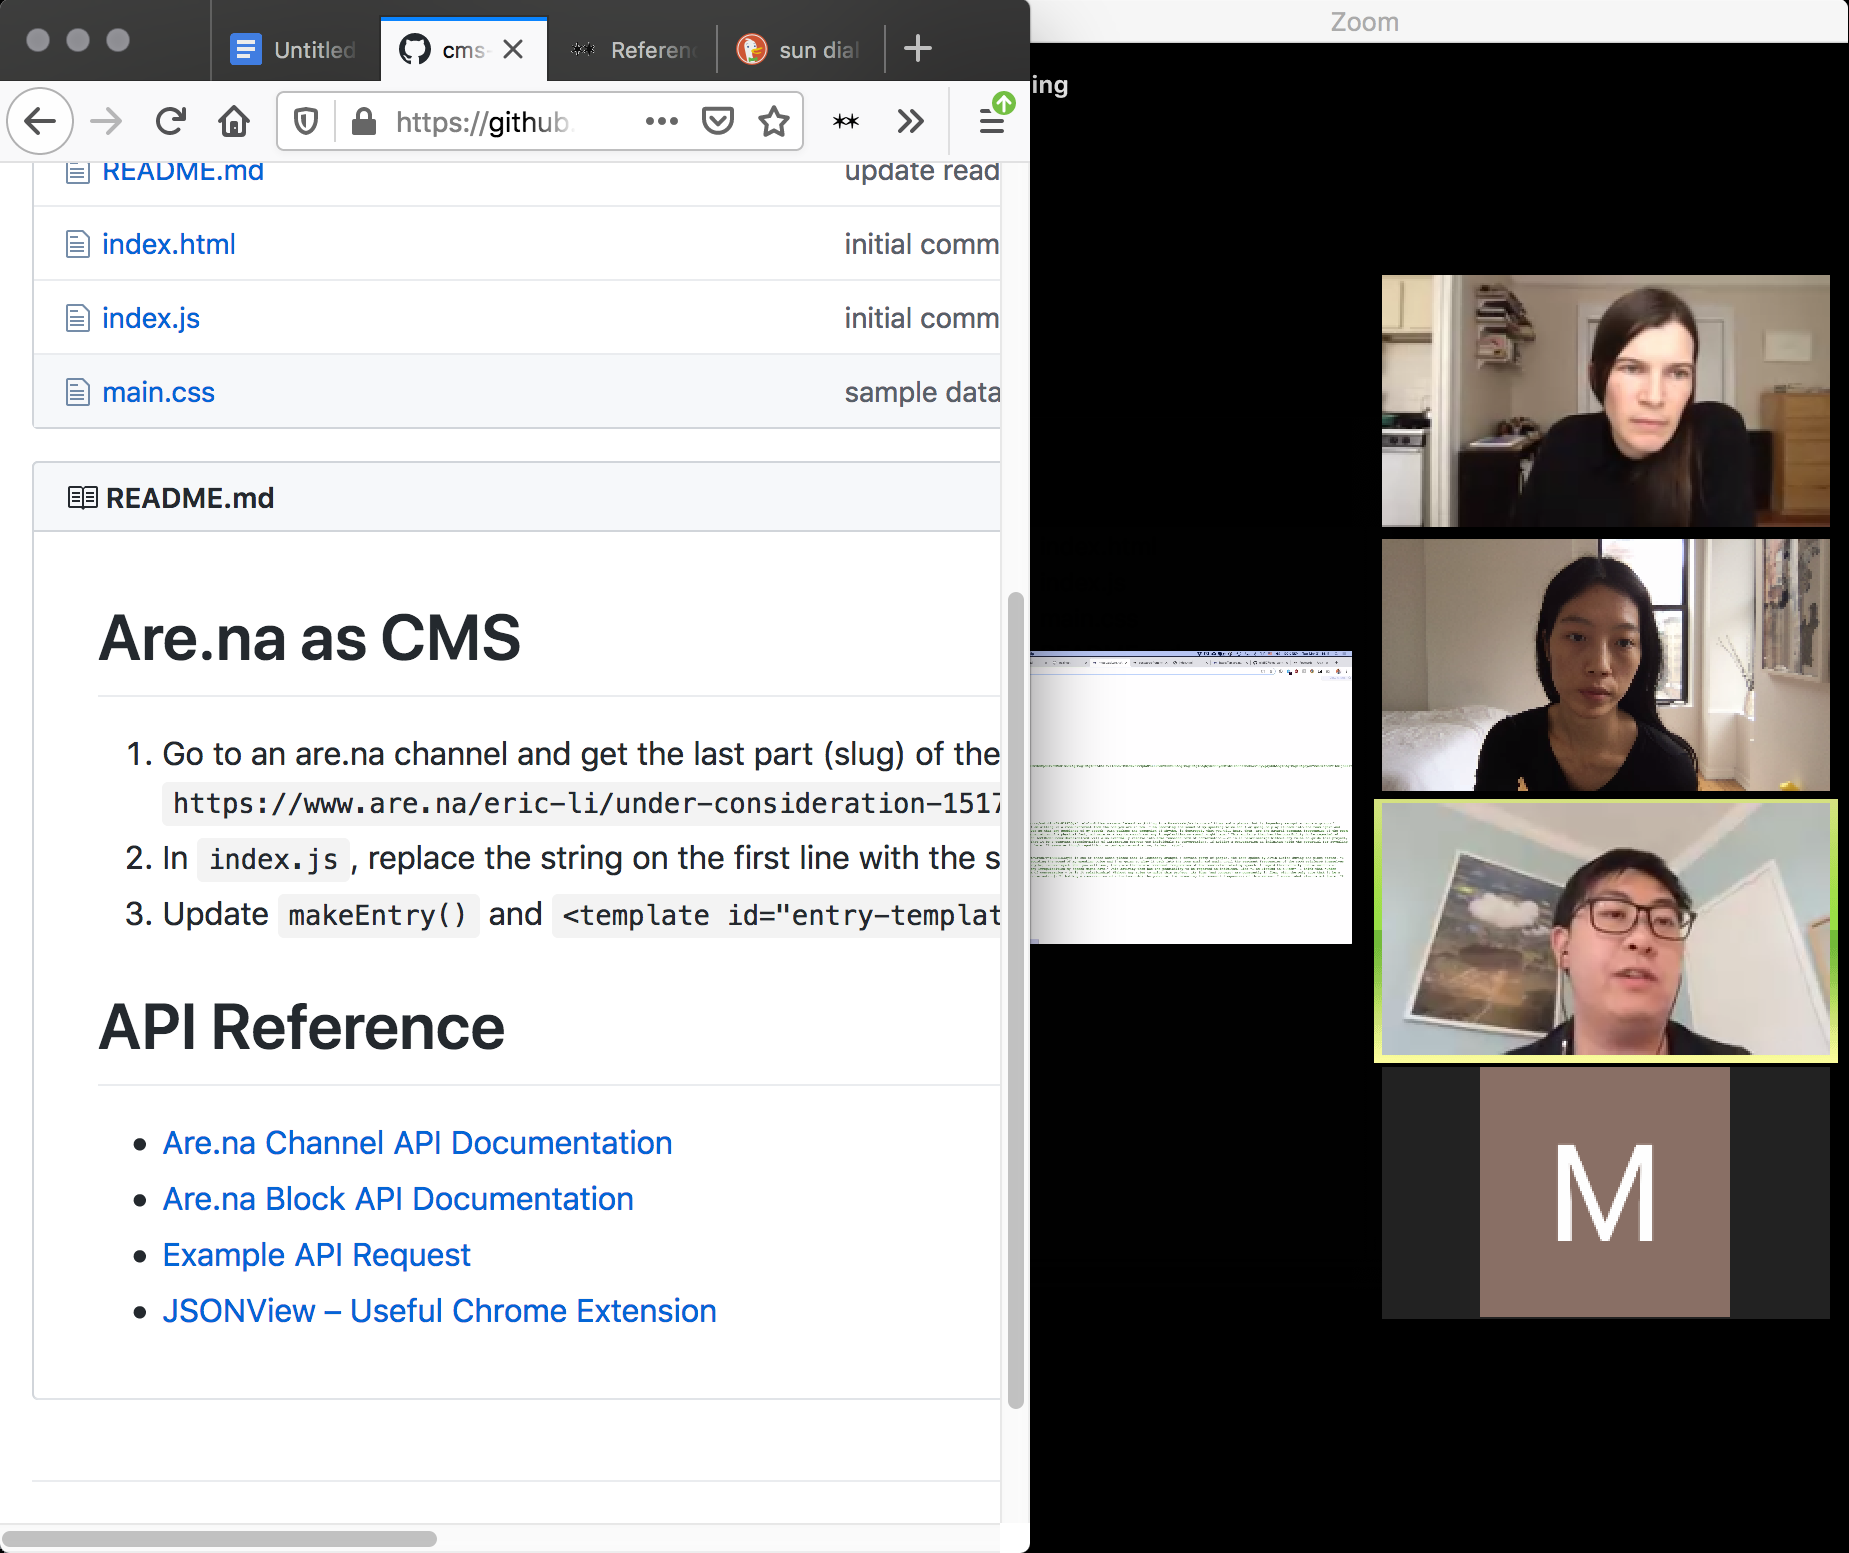Minimize the browser with the second window button
The image size is (1849, 1553).
78,40
